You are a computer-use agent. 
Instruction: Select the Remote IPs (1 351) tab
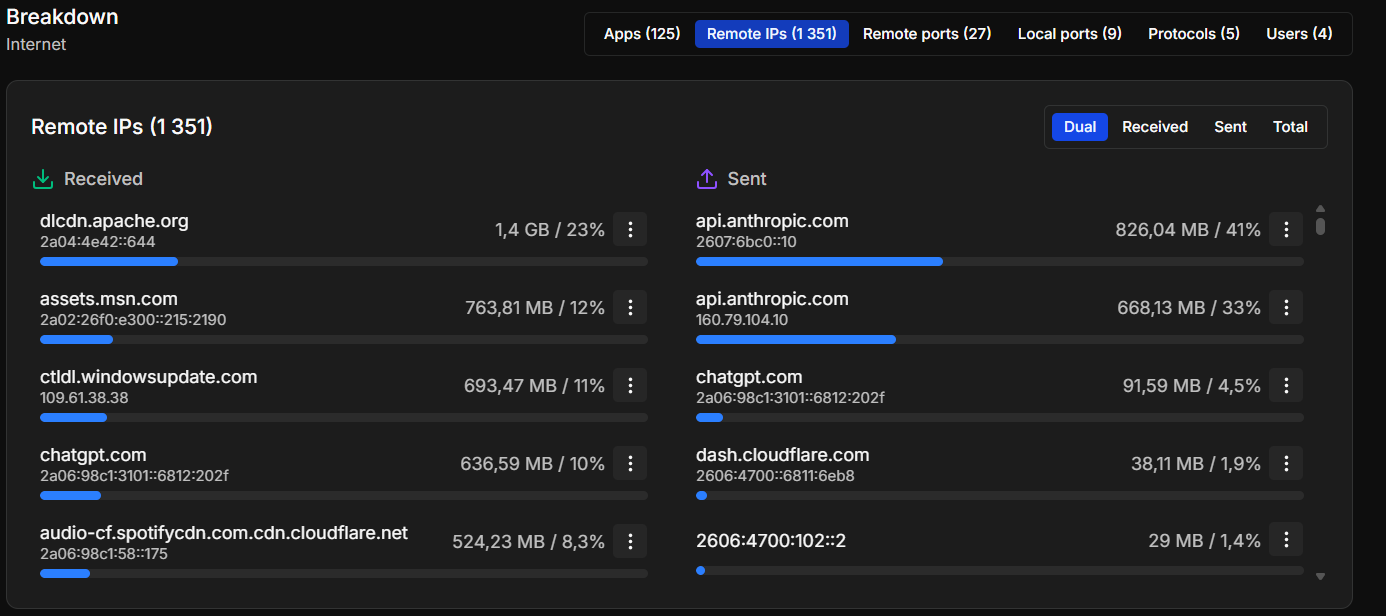(772, 34)
